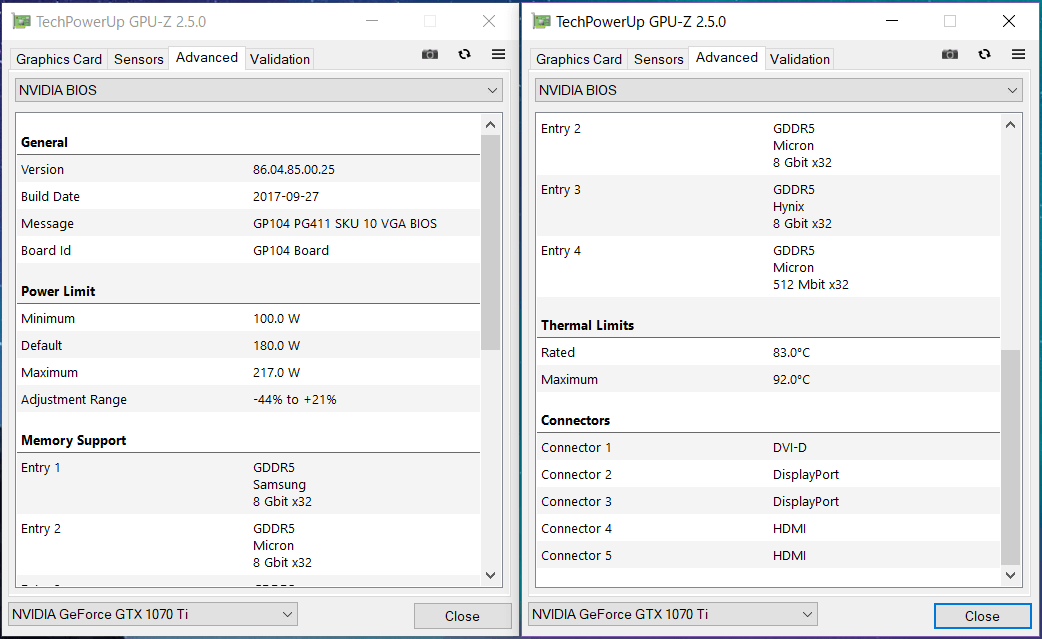Select Connector 1 DVI-D row
Viewport: 1042px width, 639px height.
[768, 448]
